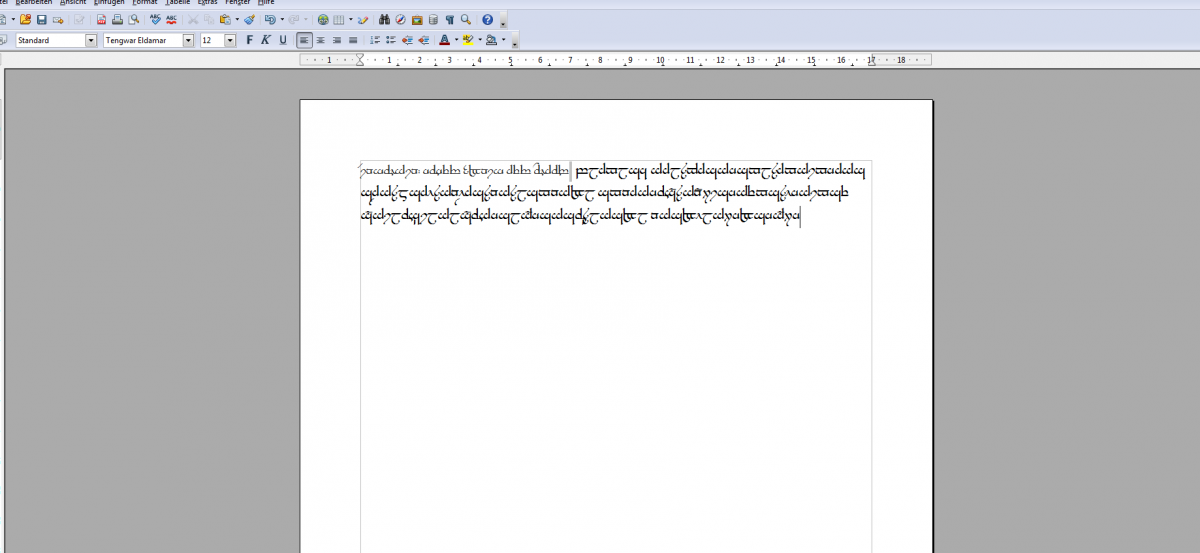The height and width of the screenshot is (553, 1200).
Task: Copy selection icon
Action: pos(209,19)
